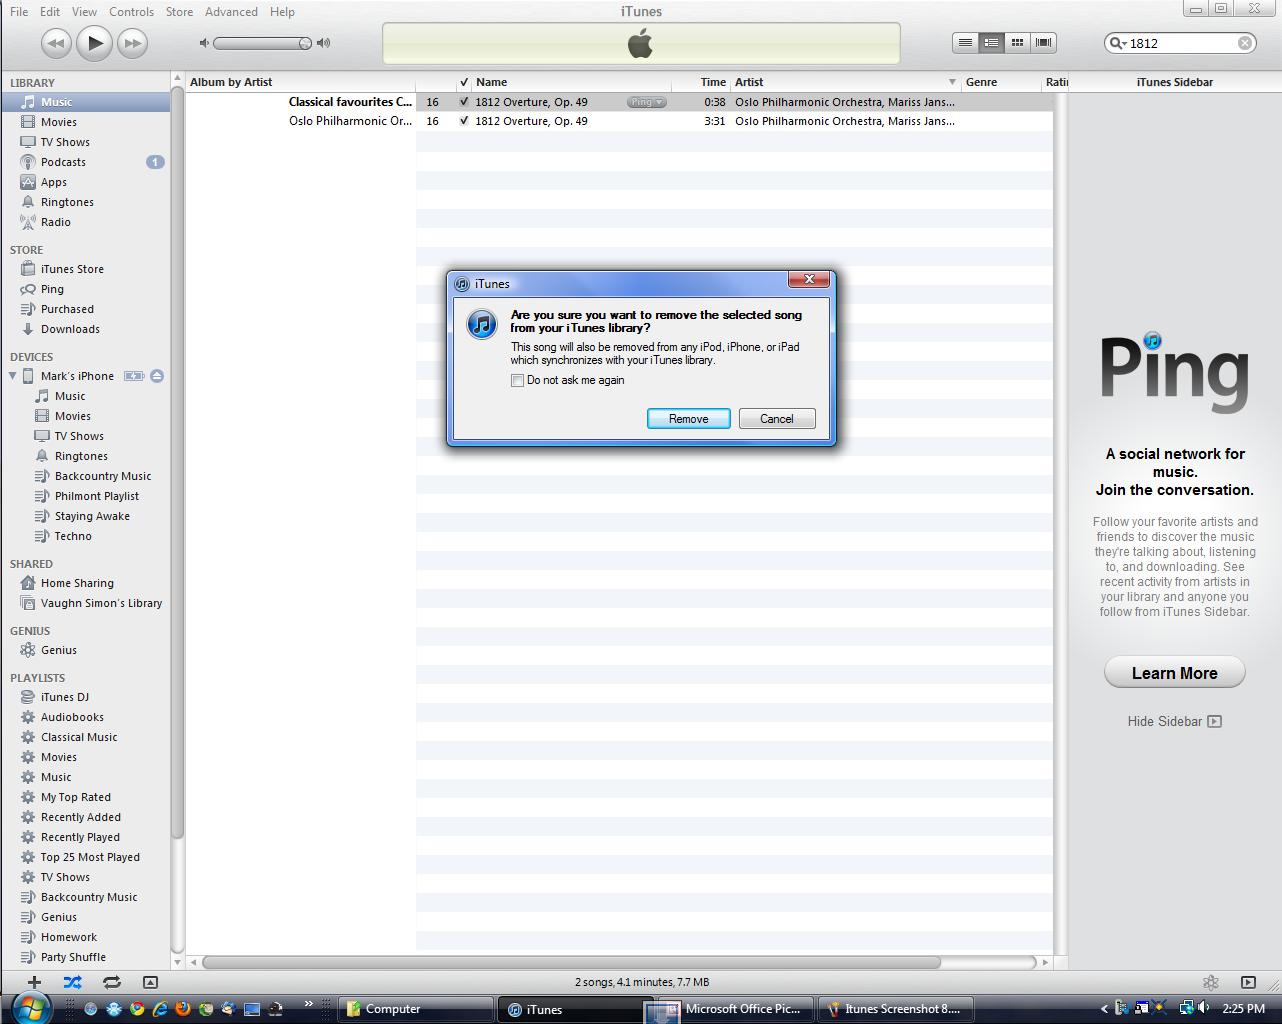Click the Cancel button in dialog
The width and height of the screenshot is (1282, 1024).
point(777,419)
